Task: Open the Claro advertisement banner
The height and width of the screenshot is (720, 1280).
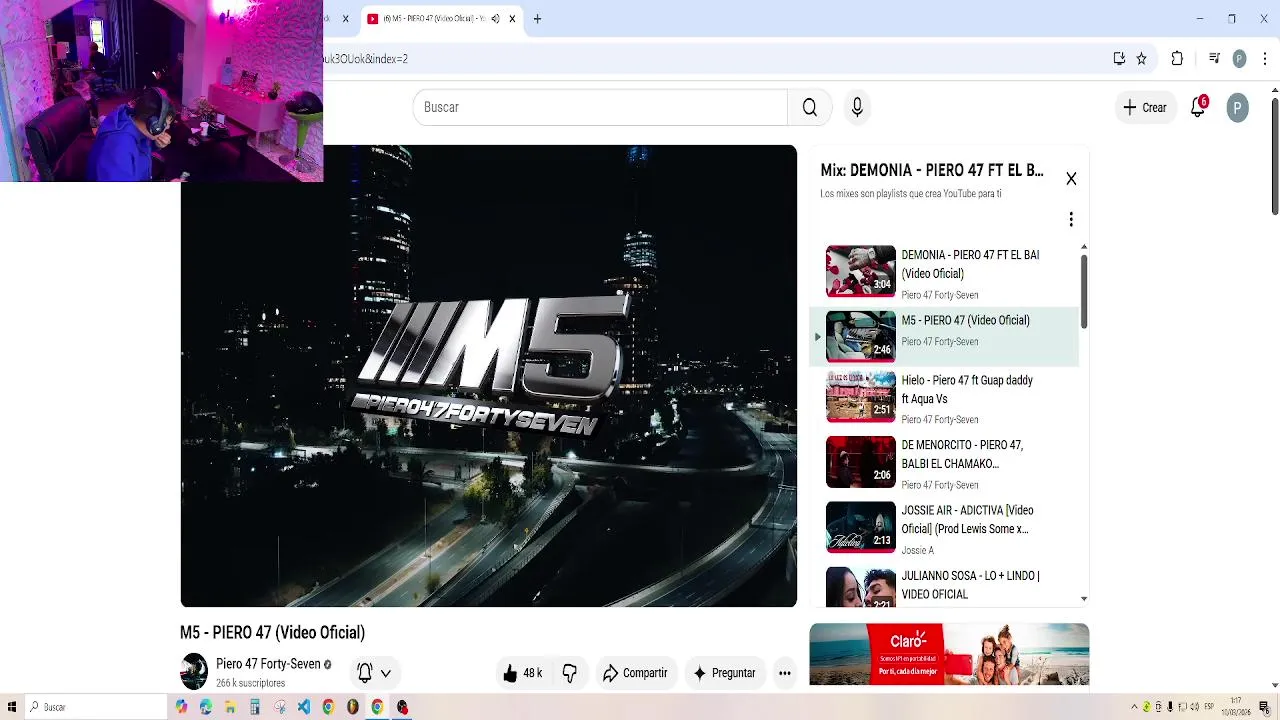Action: 949,654
